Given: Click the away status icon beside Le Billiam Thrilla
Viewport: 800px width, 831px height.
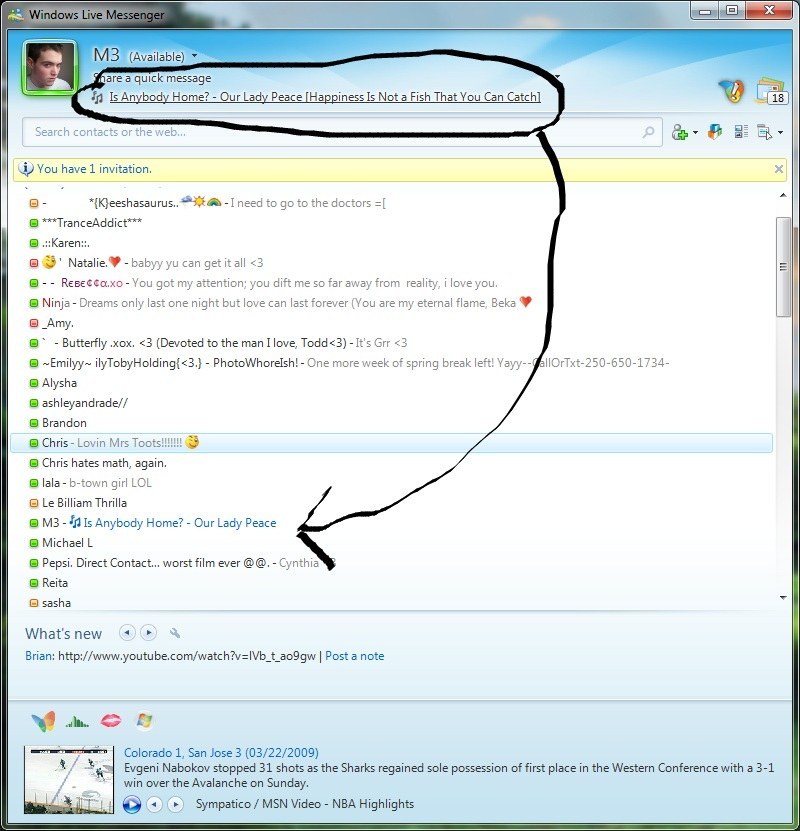Looking at the screenshot, I should pos(34,503).
